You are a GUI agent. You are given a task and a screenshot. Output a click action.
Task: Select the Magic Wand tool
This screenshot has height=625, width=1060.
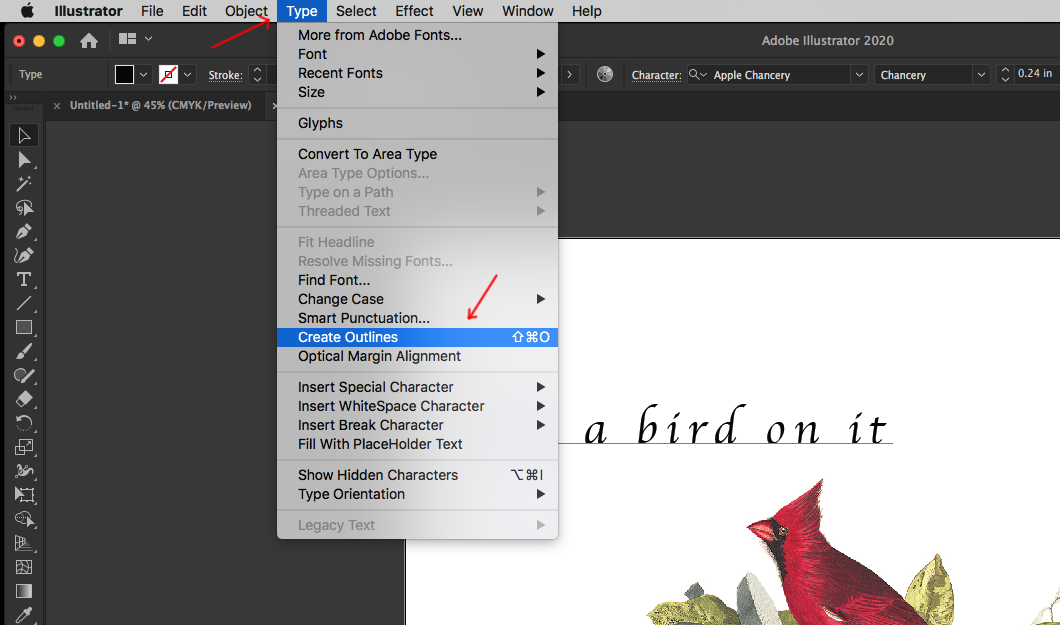(x=25, y=184)
